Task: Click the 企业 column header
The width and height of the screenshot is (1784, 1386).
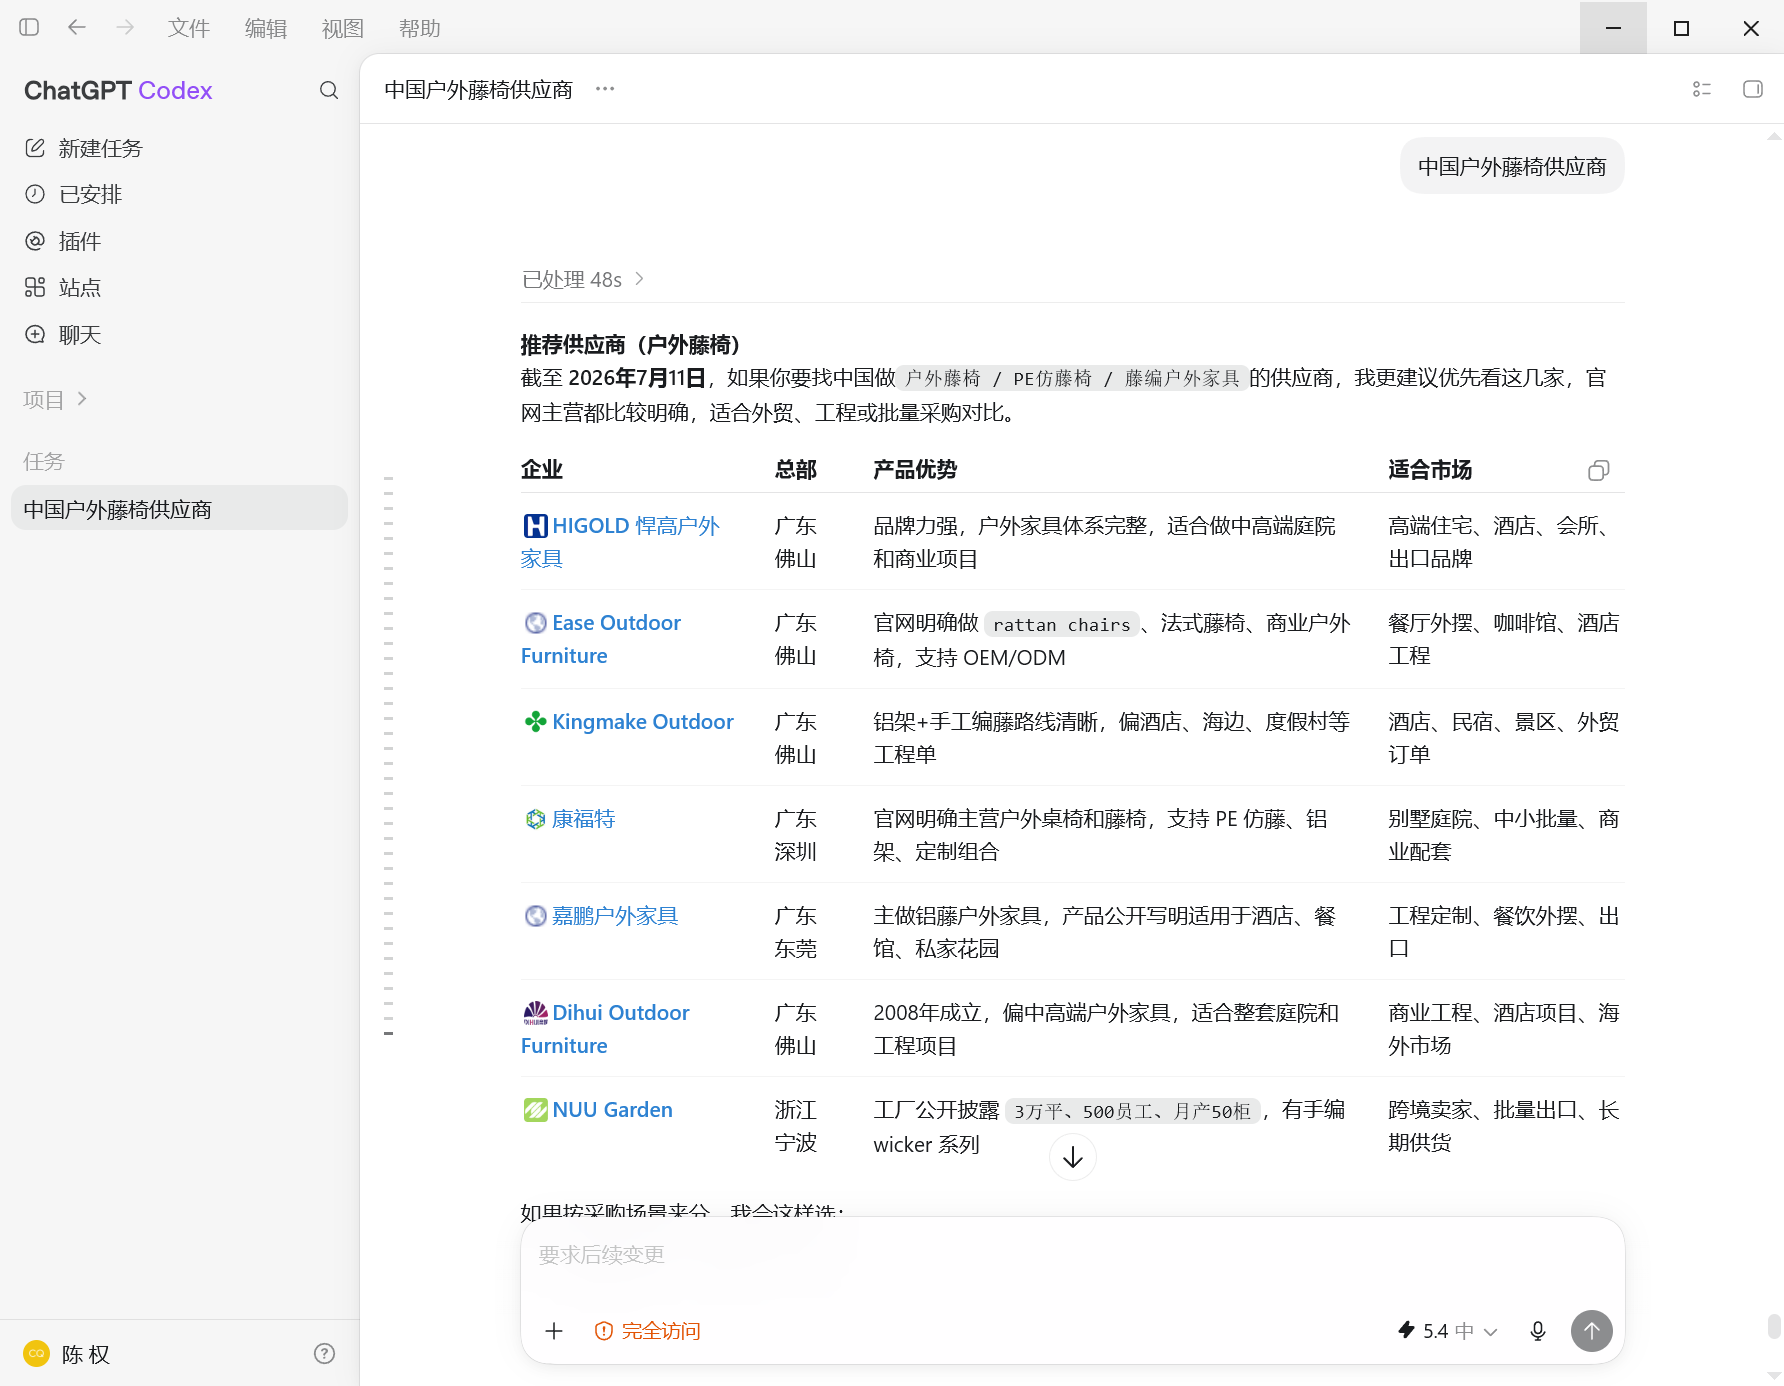Action: pyautogui.click(x=542, y=469)
